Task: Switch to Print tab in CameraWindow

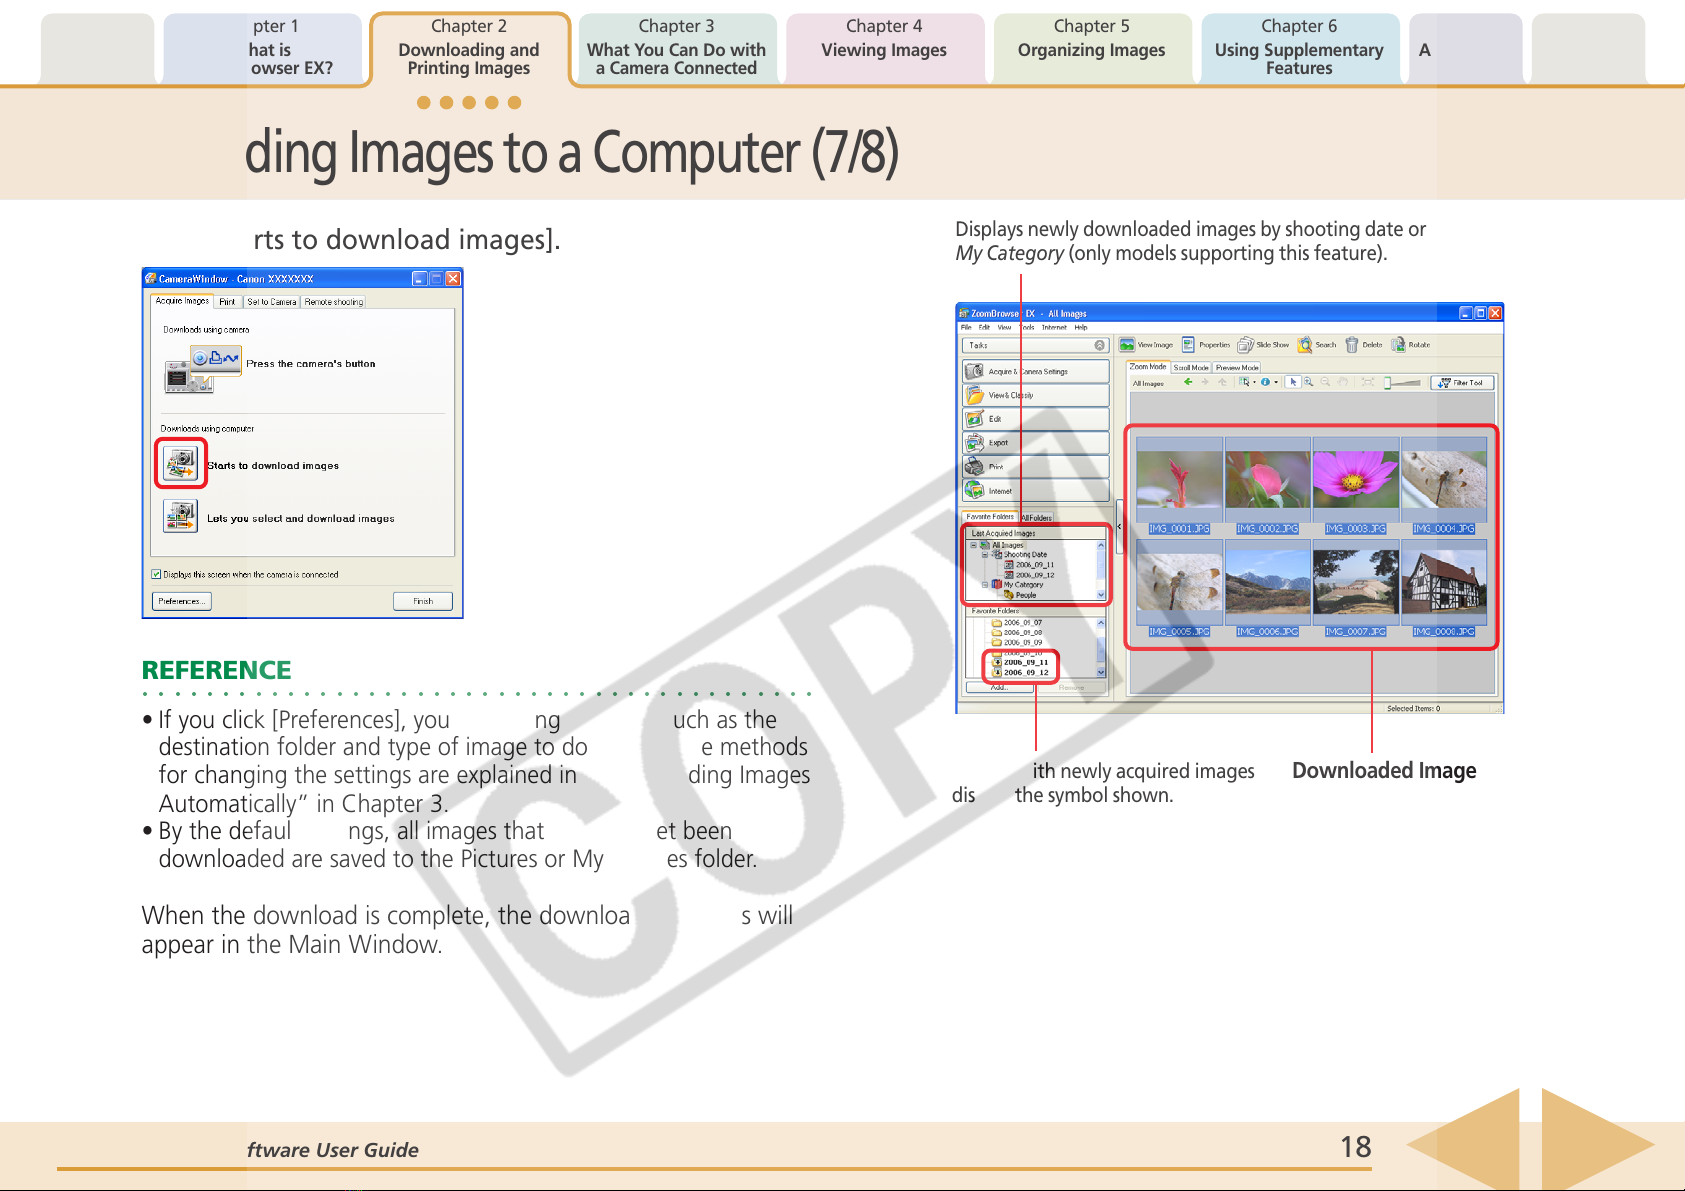Action: [x=228, y=302]
